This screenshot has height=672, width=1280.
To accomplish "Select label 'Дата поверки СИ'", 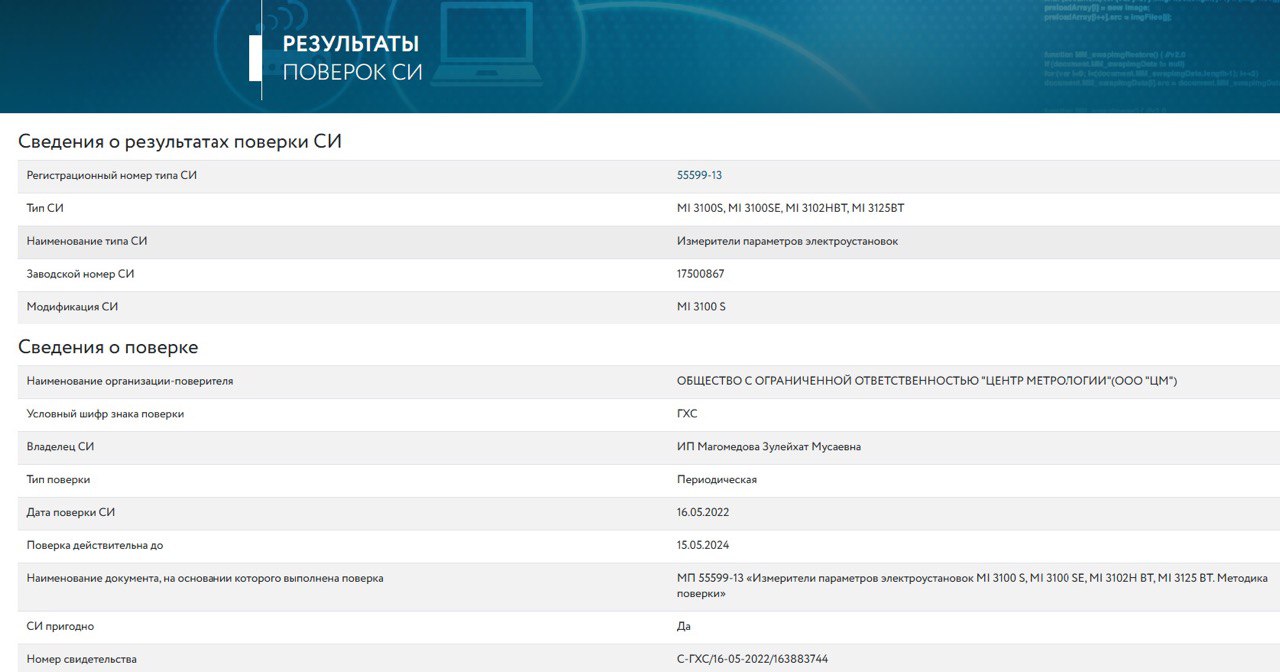I will coord(71,513).
